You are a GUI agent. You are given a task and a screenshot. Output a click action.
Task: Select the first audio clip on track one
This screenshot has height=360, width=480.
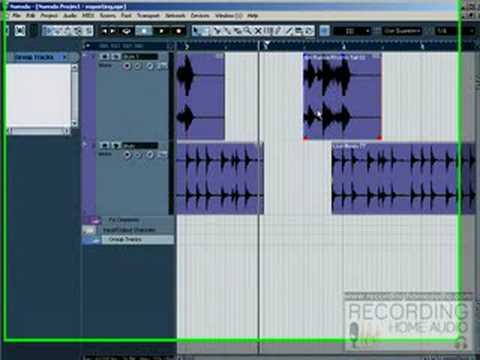click(200, 96)
